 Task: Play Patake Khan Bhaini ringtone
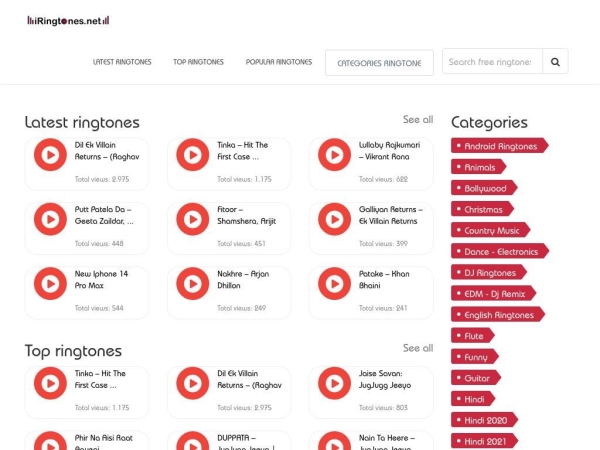(x=333, y=282)
